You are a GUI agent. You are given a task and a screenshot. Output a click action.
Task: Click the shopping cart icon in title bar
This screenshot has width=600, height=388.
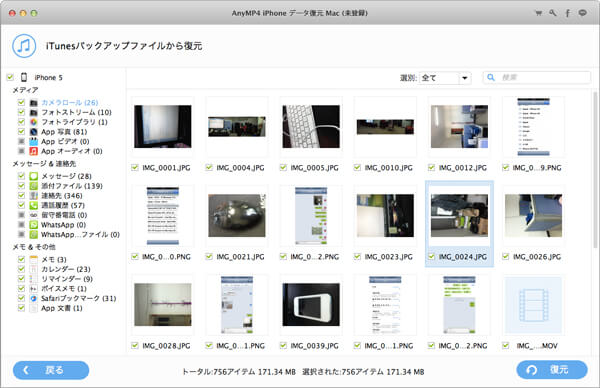(538, 13)
